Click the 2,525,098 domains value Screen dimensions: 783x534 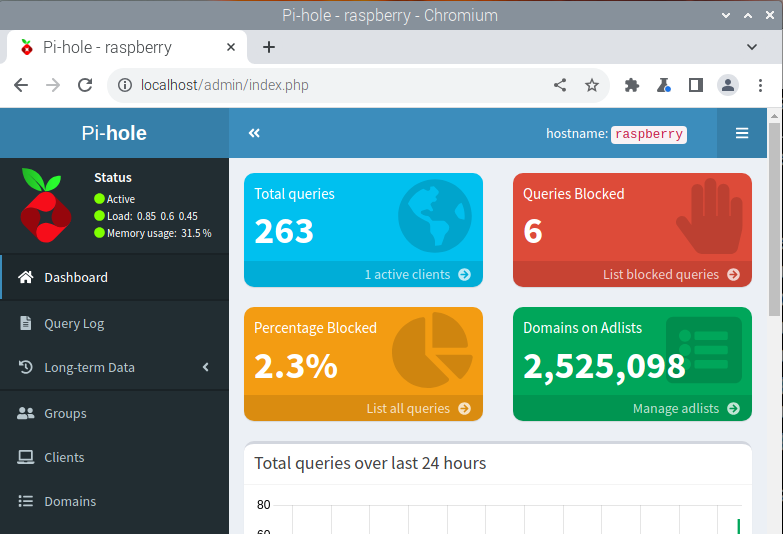tap(604, 366)
